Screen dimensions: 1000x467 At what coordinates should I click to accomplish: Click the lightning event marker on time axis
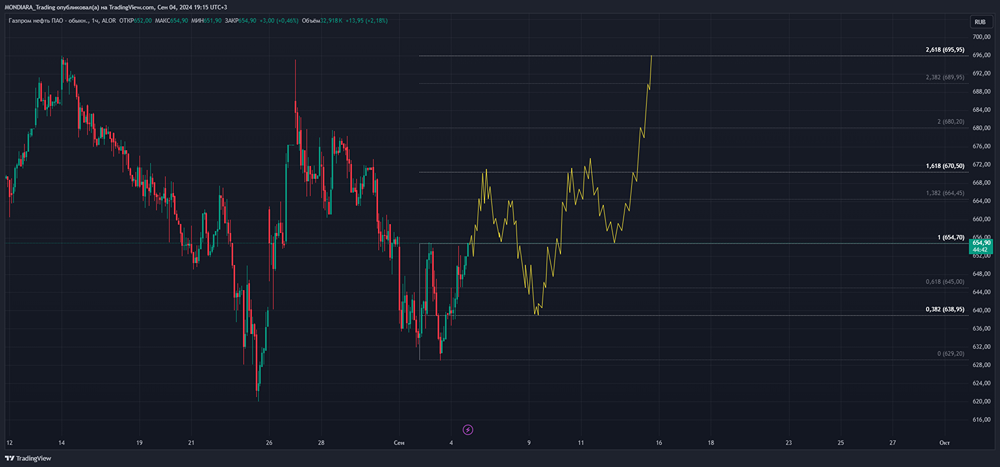[468, 429]
